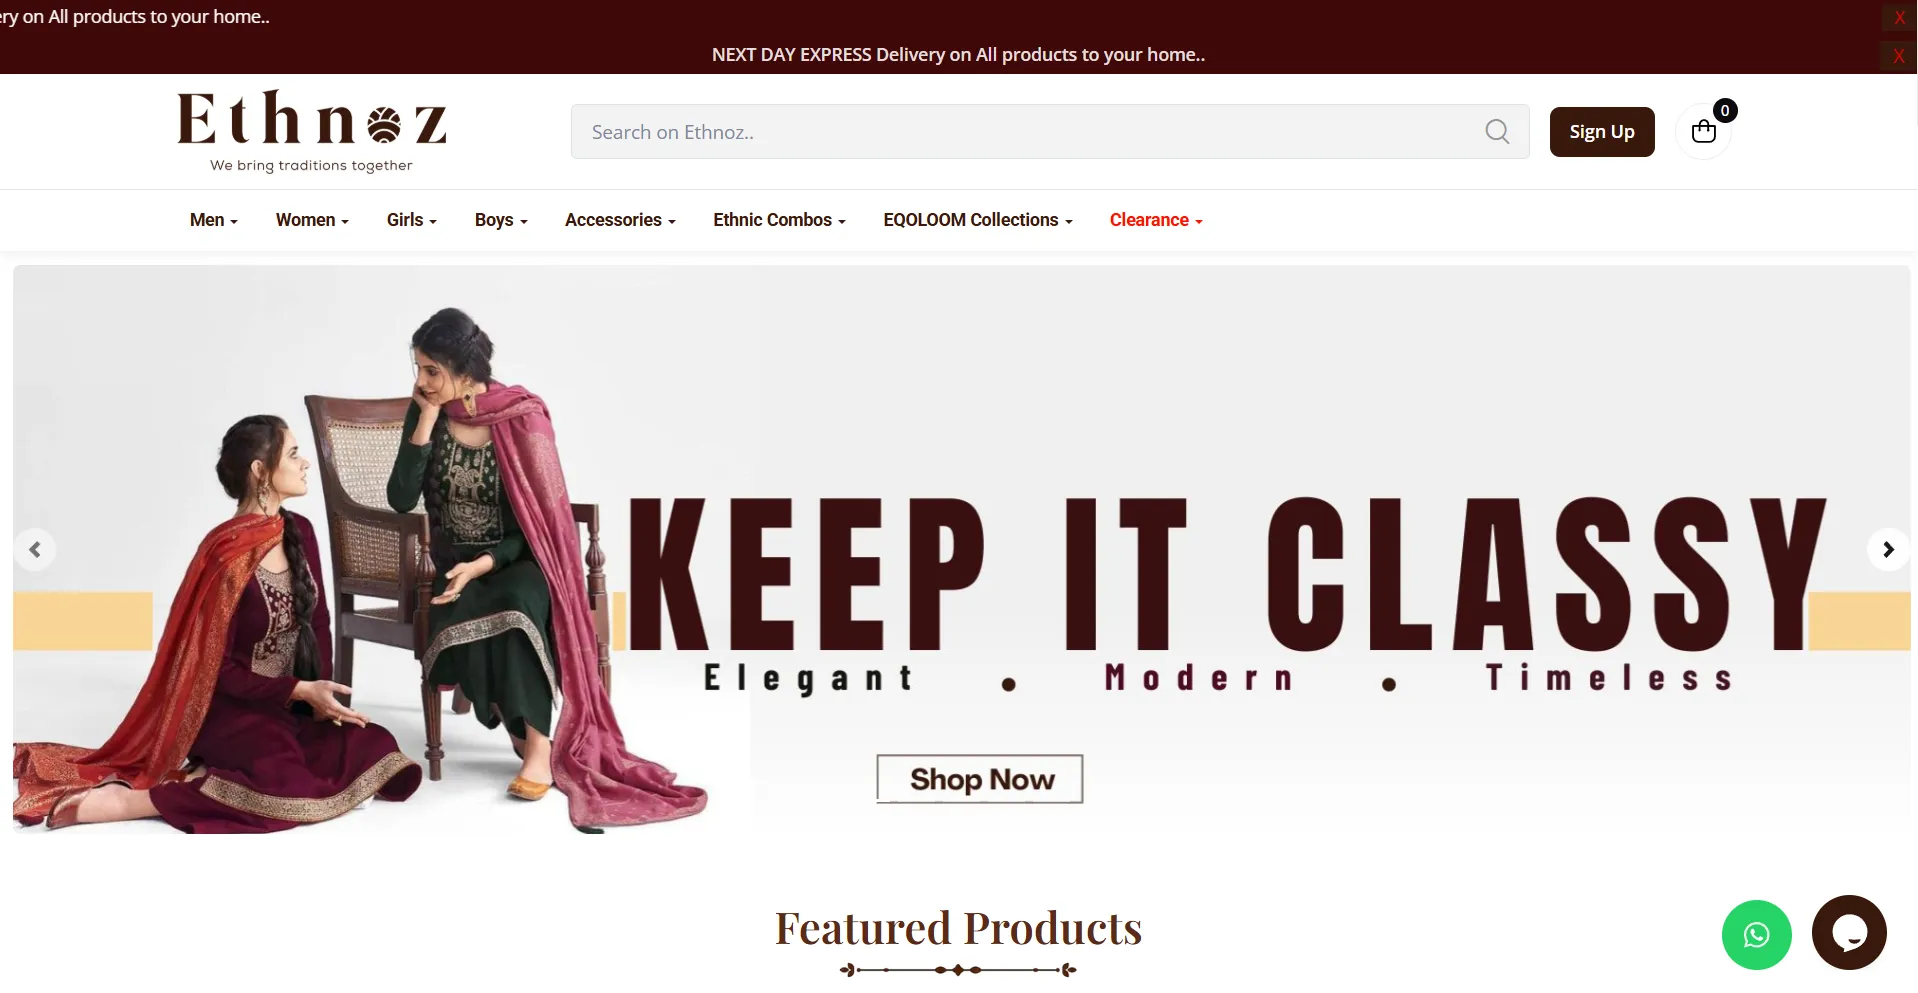Open the dark chat bubble widget
The height and width of the screenshot is (993, 1918).
click(1849, 932)
